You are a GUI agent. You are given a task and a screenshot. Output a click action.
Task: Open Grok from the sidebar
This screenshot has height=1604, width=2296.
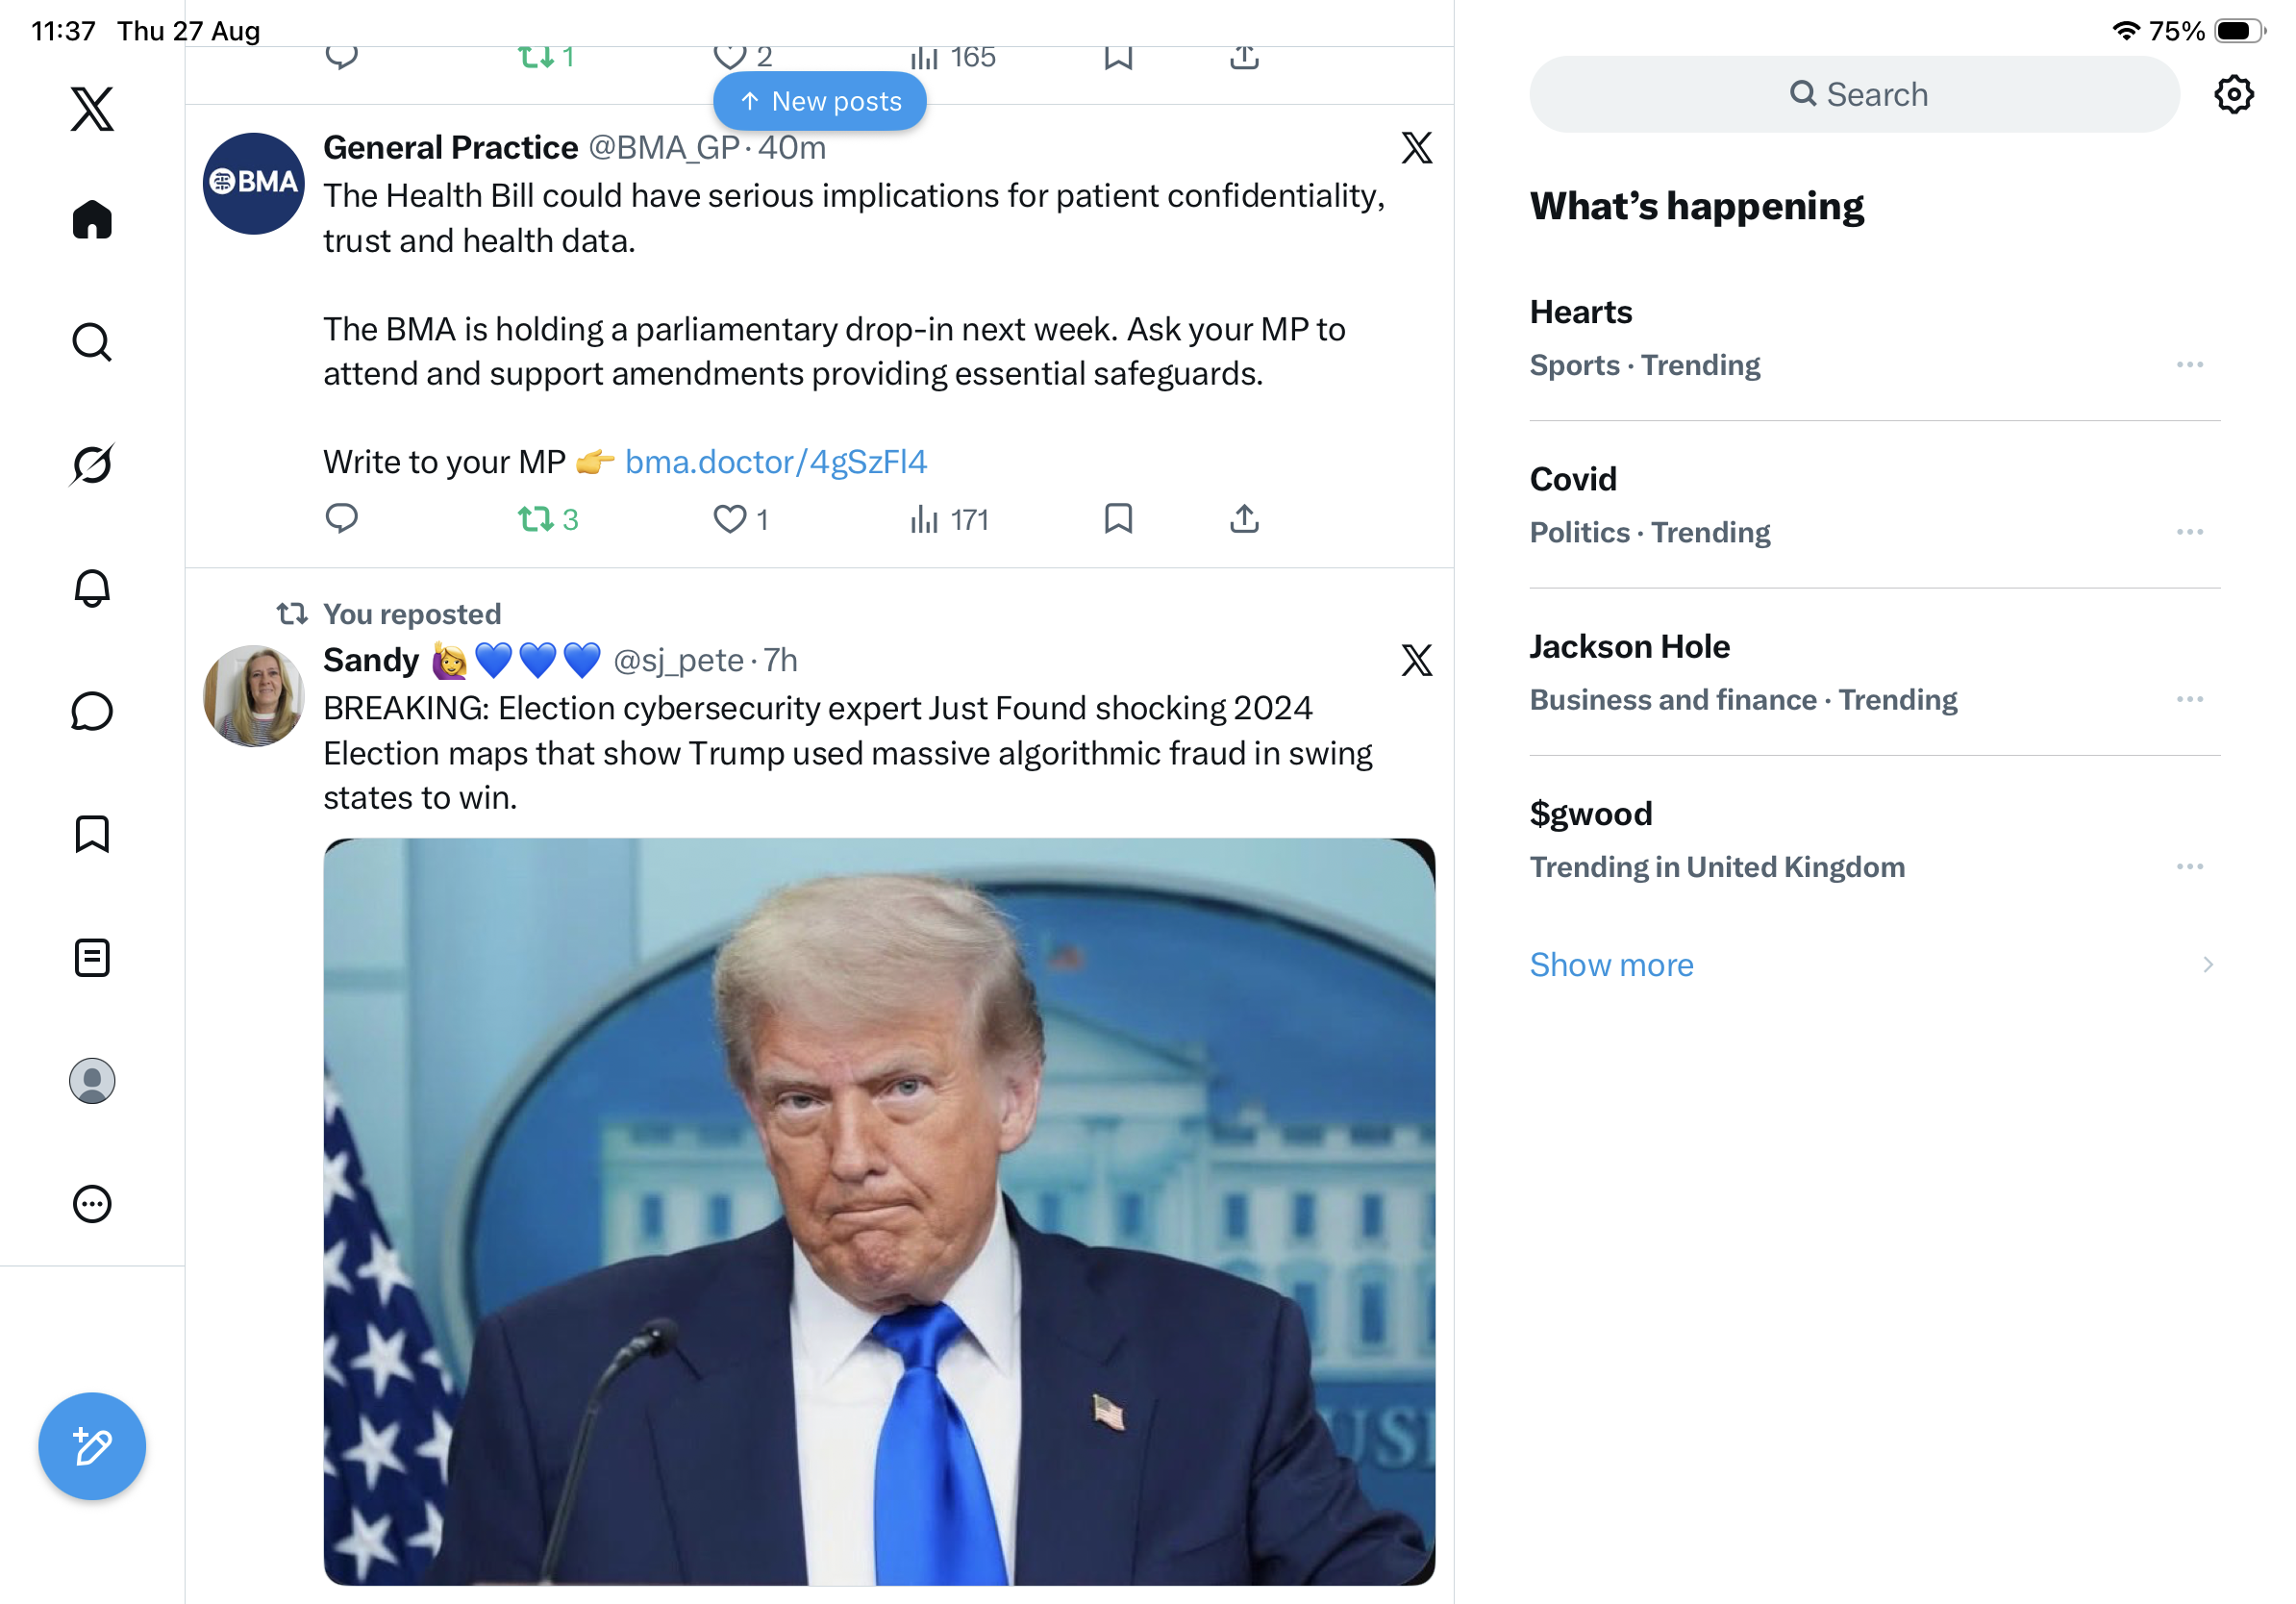coord(92,464)
